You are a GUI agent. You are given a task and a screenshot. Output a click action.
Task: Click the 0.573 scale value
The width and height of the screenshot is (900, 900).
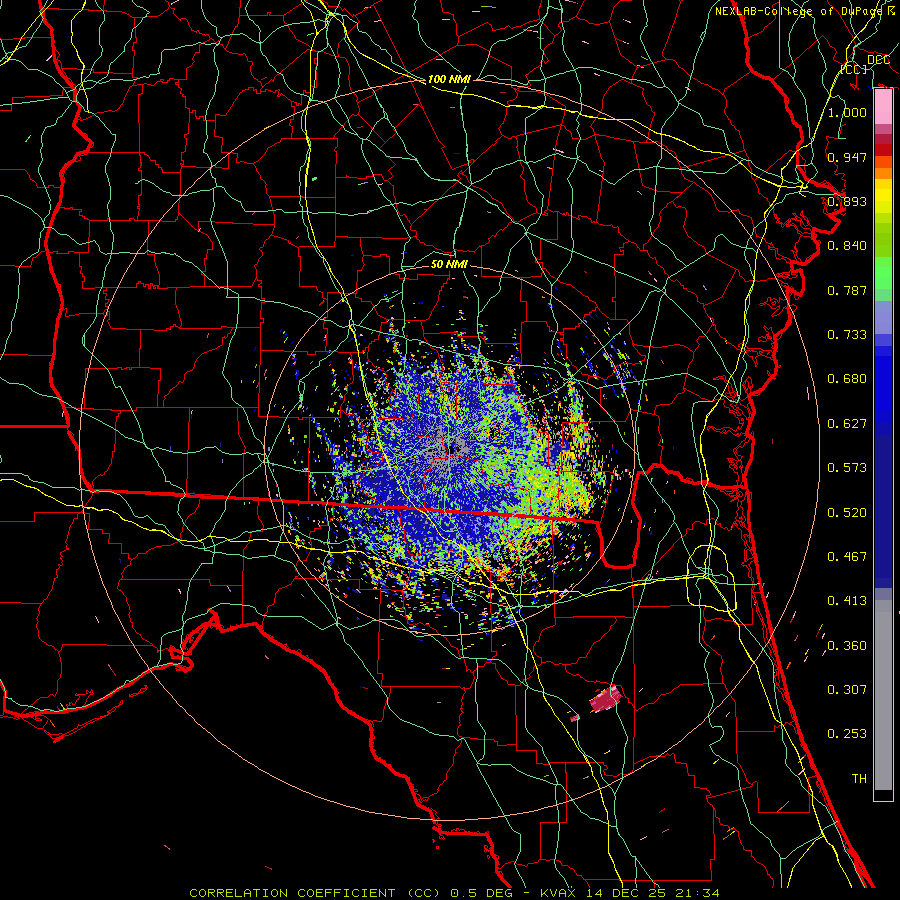tap(847, 468)
